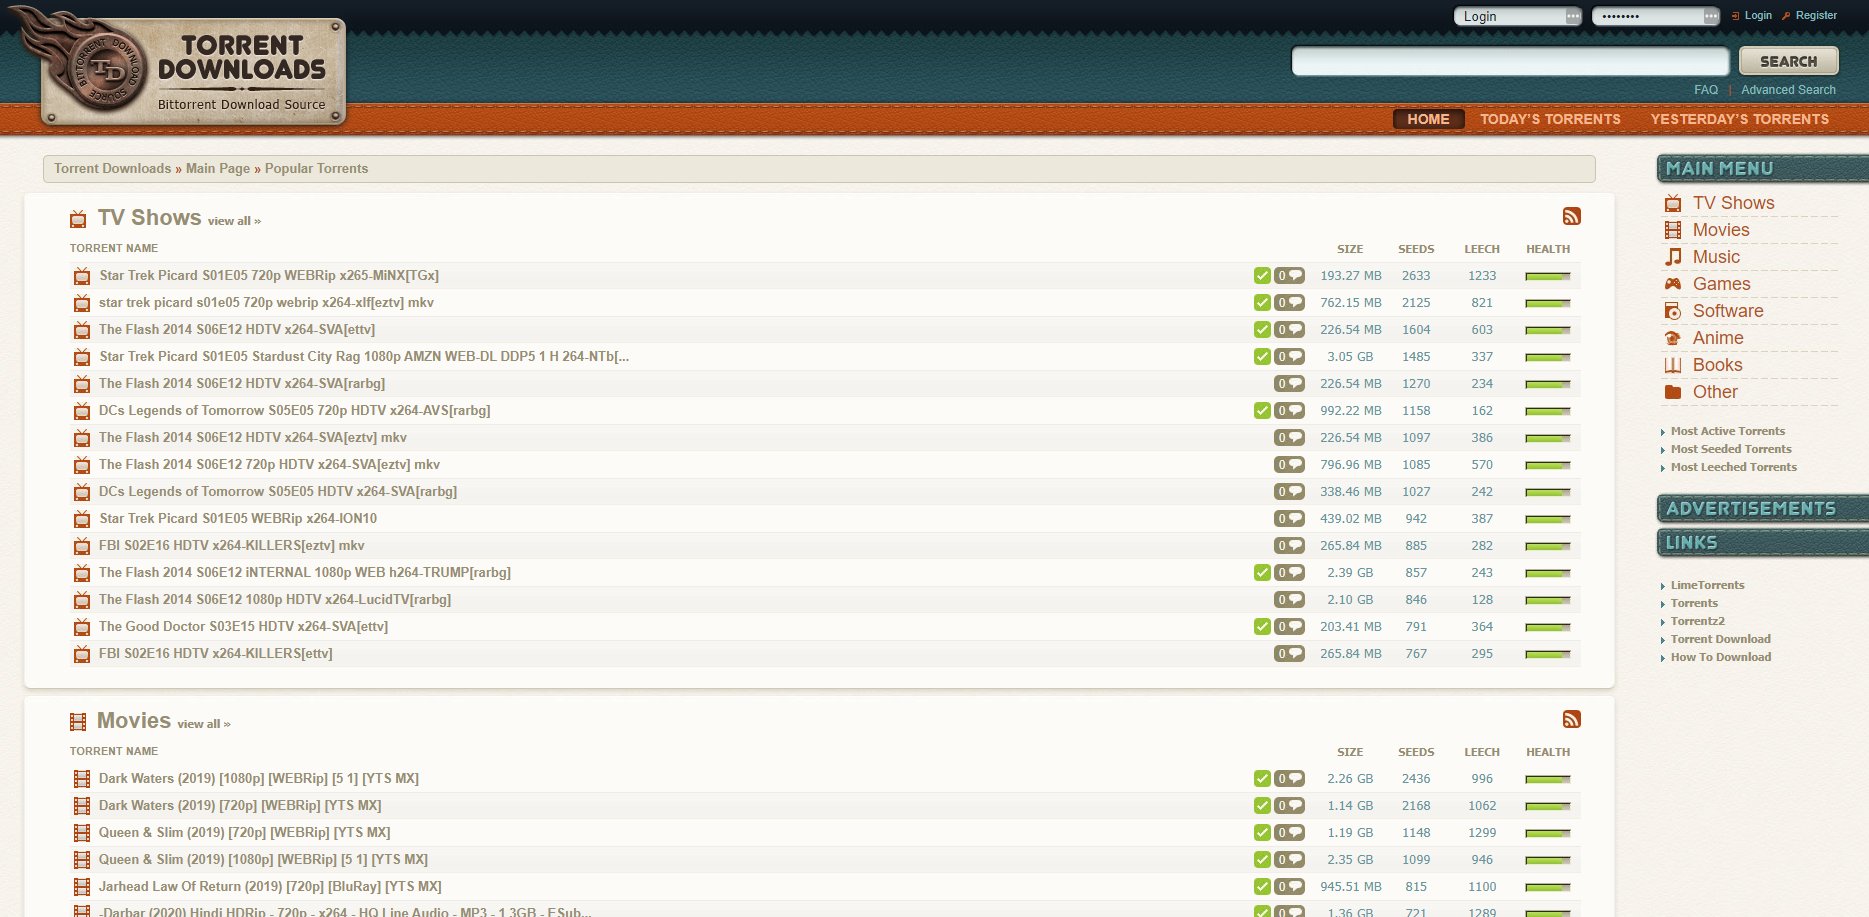Viewport: 1869px width, 917px height.
Task: Focus the torrent search input field
Action: (1510, 61)
